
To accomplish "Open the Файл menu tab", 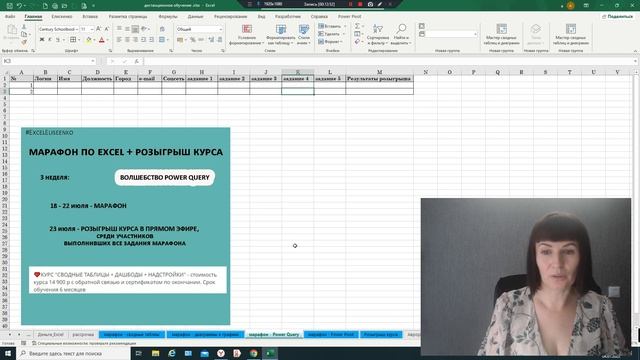I will coord(10,16).
